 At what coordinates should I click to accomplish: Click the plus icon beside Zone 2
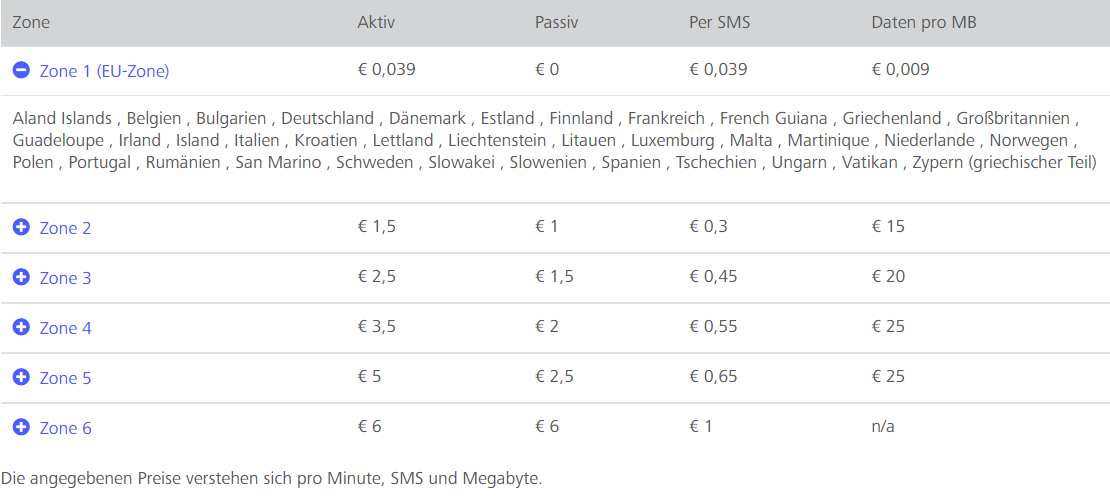click(x=21, y=227)
